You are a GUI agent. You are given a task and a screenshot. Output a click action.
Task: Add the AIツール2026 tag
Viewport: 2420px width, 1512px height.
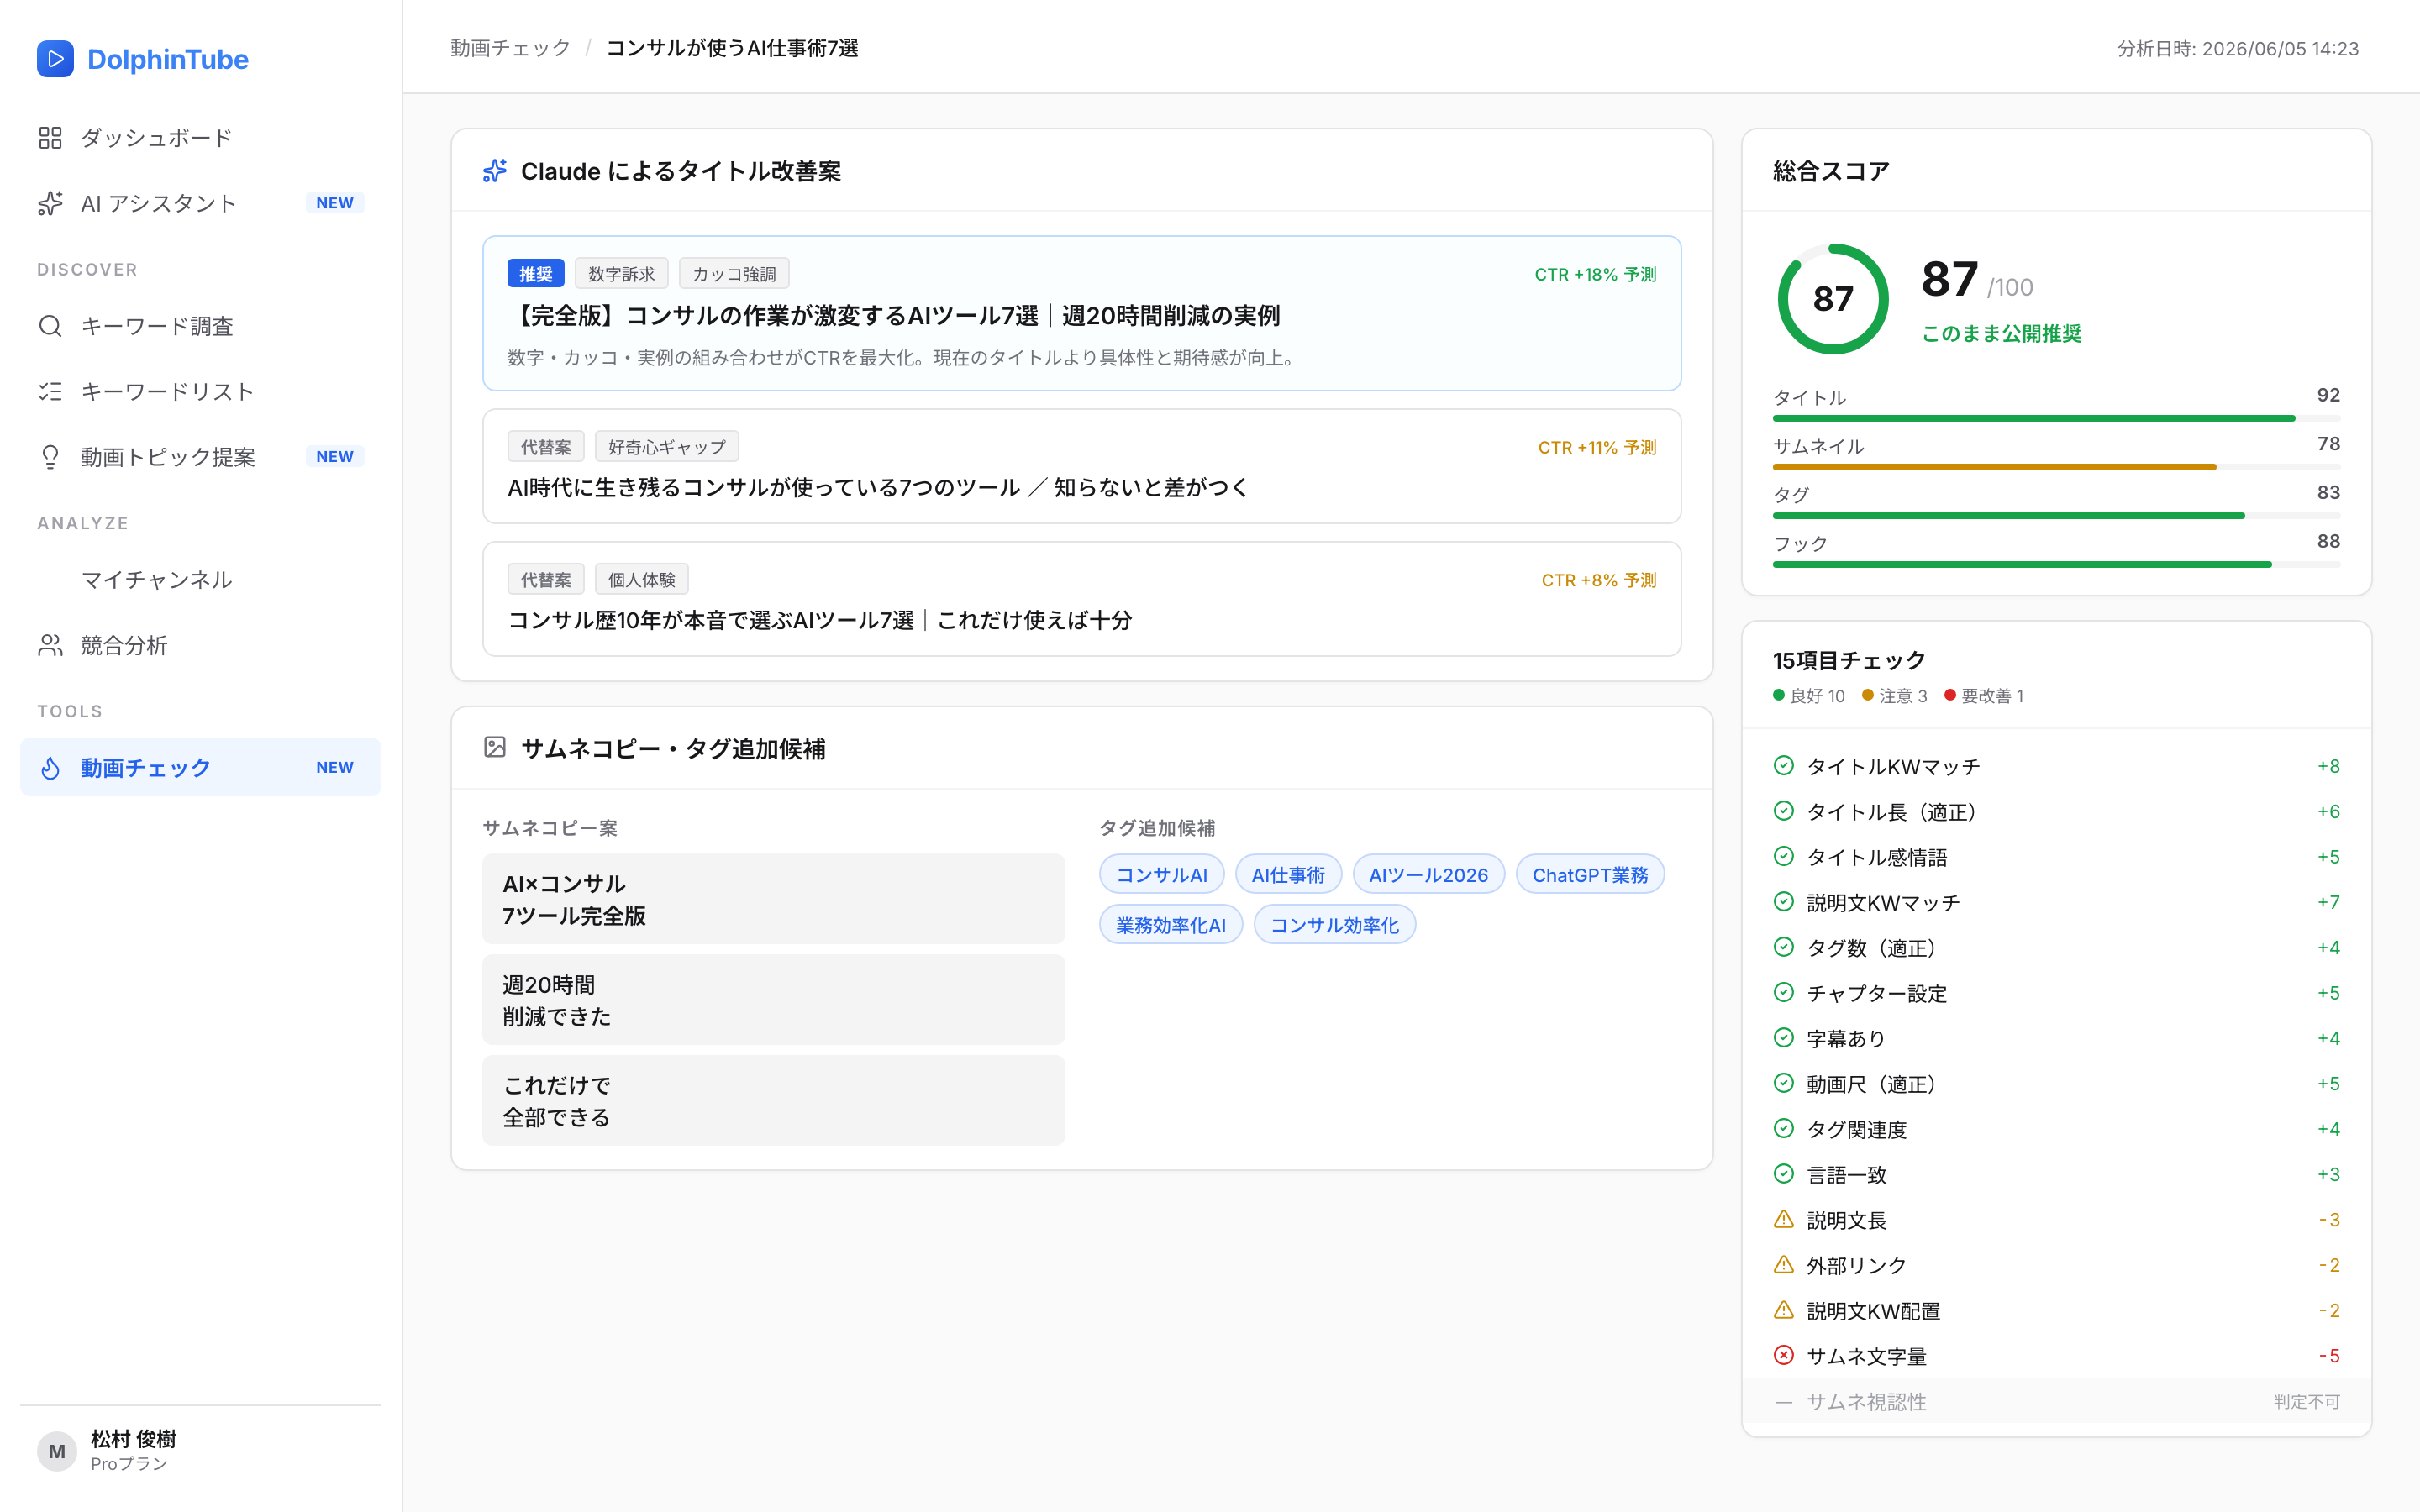(1428, 874)
